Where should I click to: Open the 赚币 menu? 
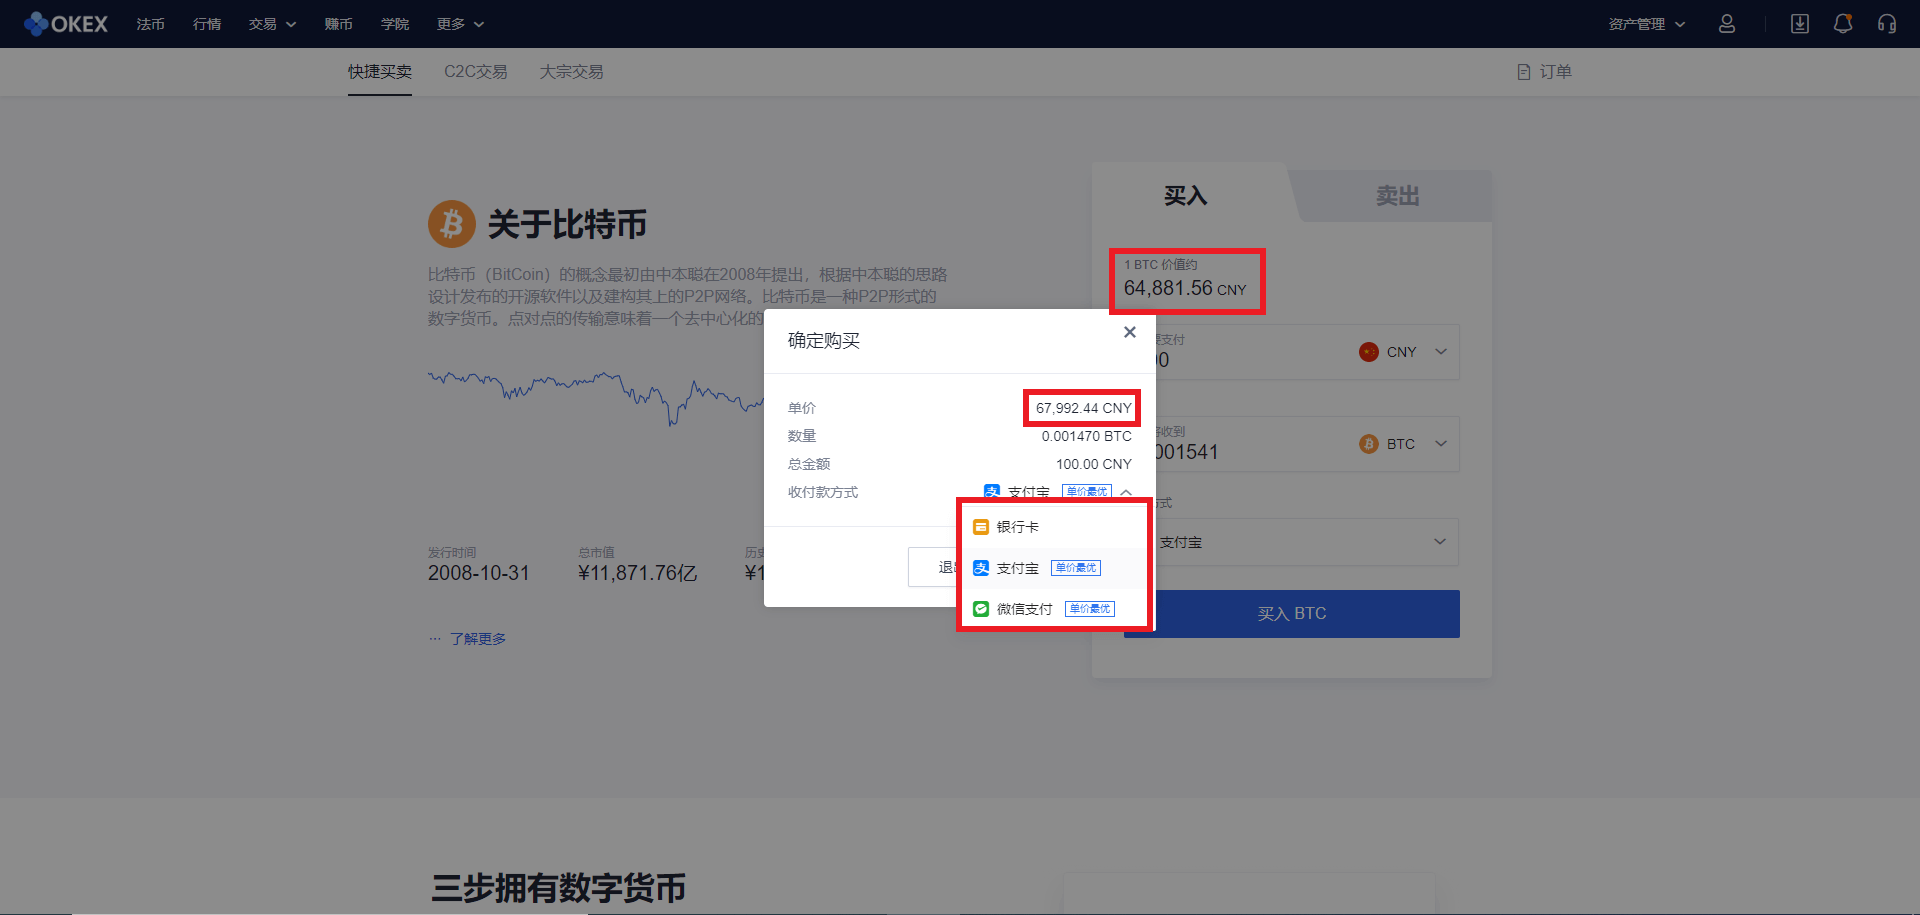[x=339, y=24]
